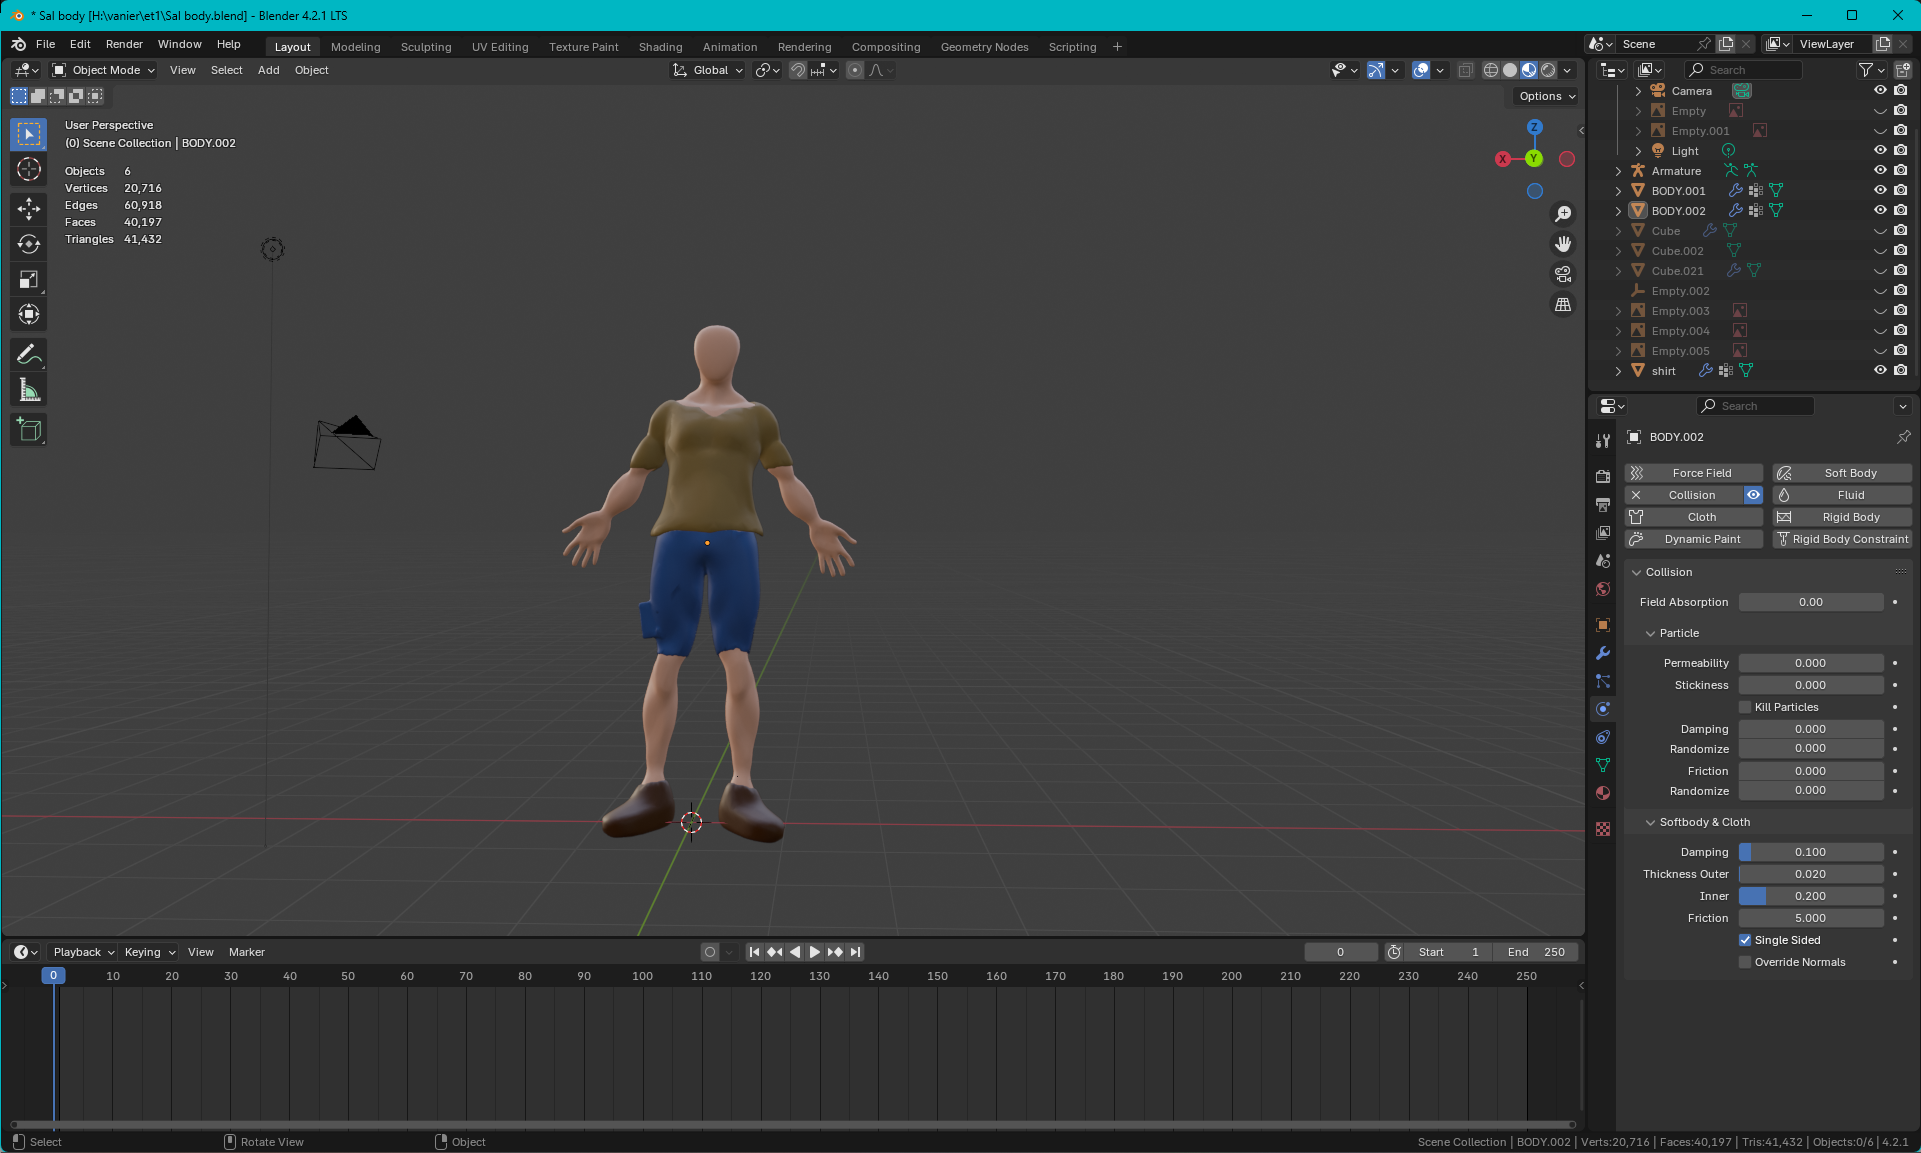
Task: Expand the Armature tree item
Action: 1618,171
